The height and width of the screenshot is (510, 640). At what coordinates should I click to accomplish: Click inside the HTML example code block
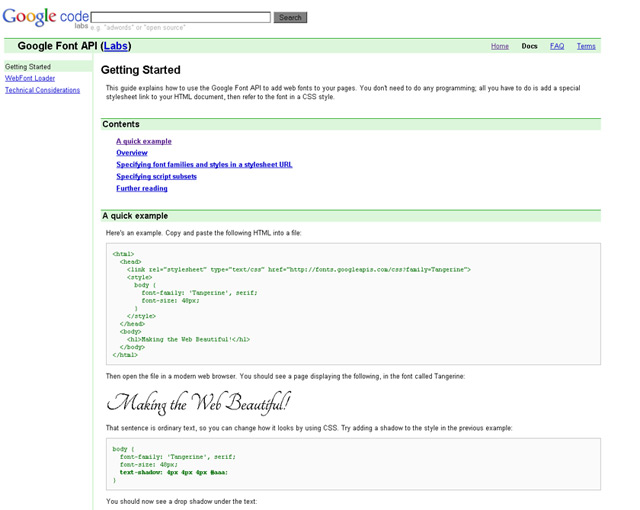pos(352,302)
